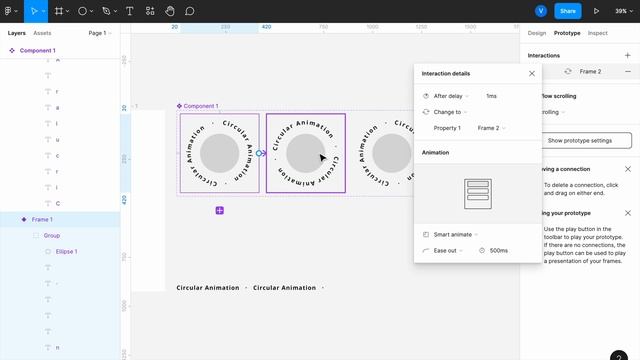The height and width of the screenshot is (360, 640).
Task: Open the Ease out easing dropdown
Action: click(448, 251)
